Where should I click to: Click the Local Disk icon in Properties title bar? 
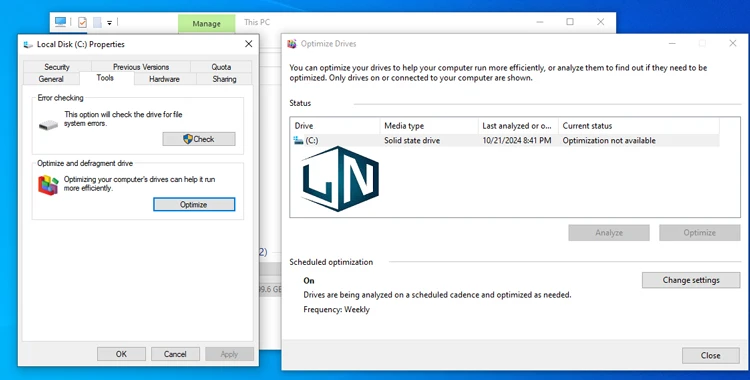tap(28, 45)
